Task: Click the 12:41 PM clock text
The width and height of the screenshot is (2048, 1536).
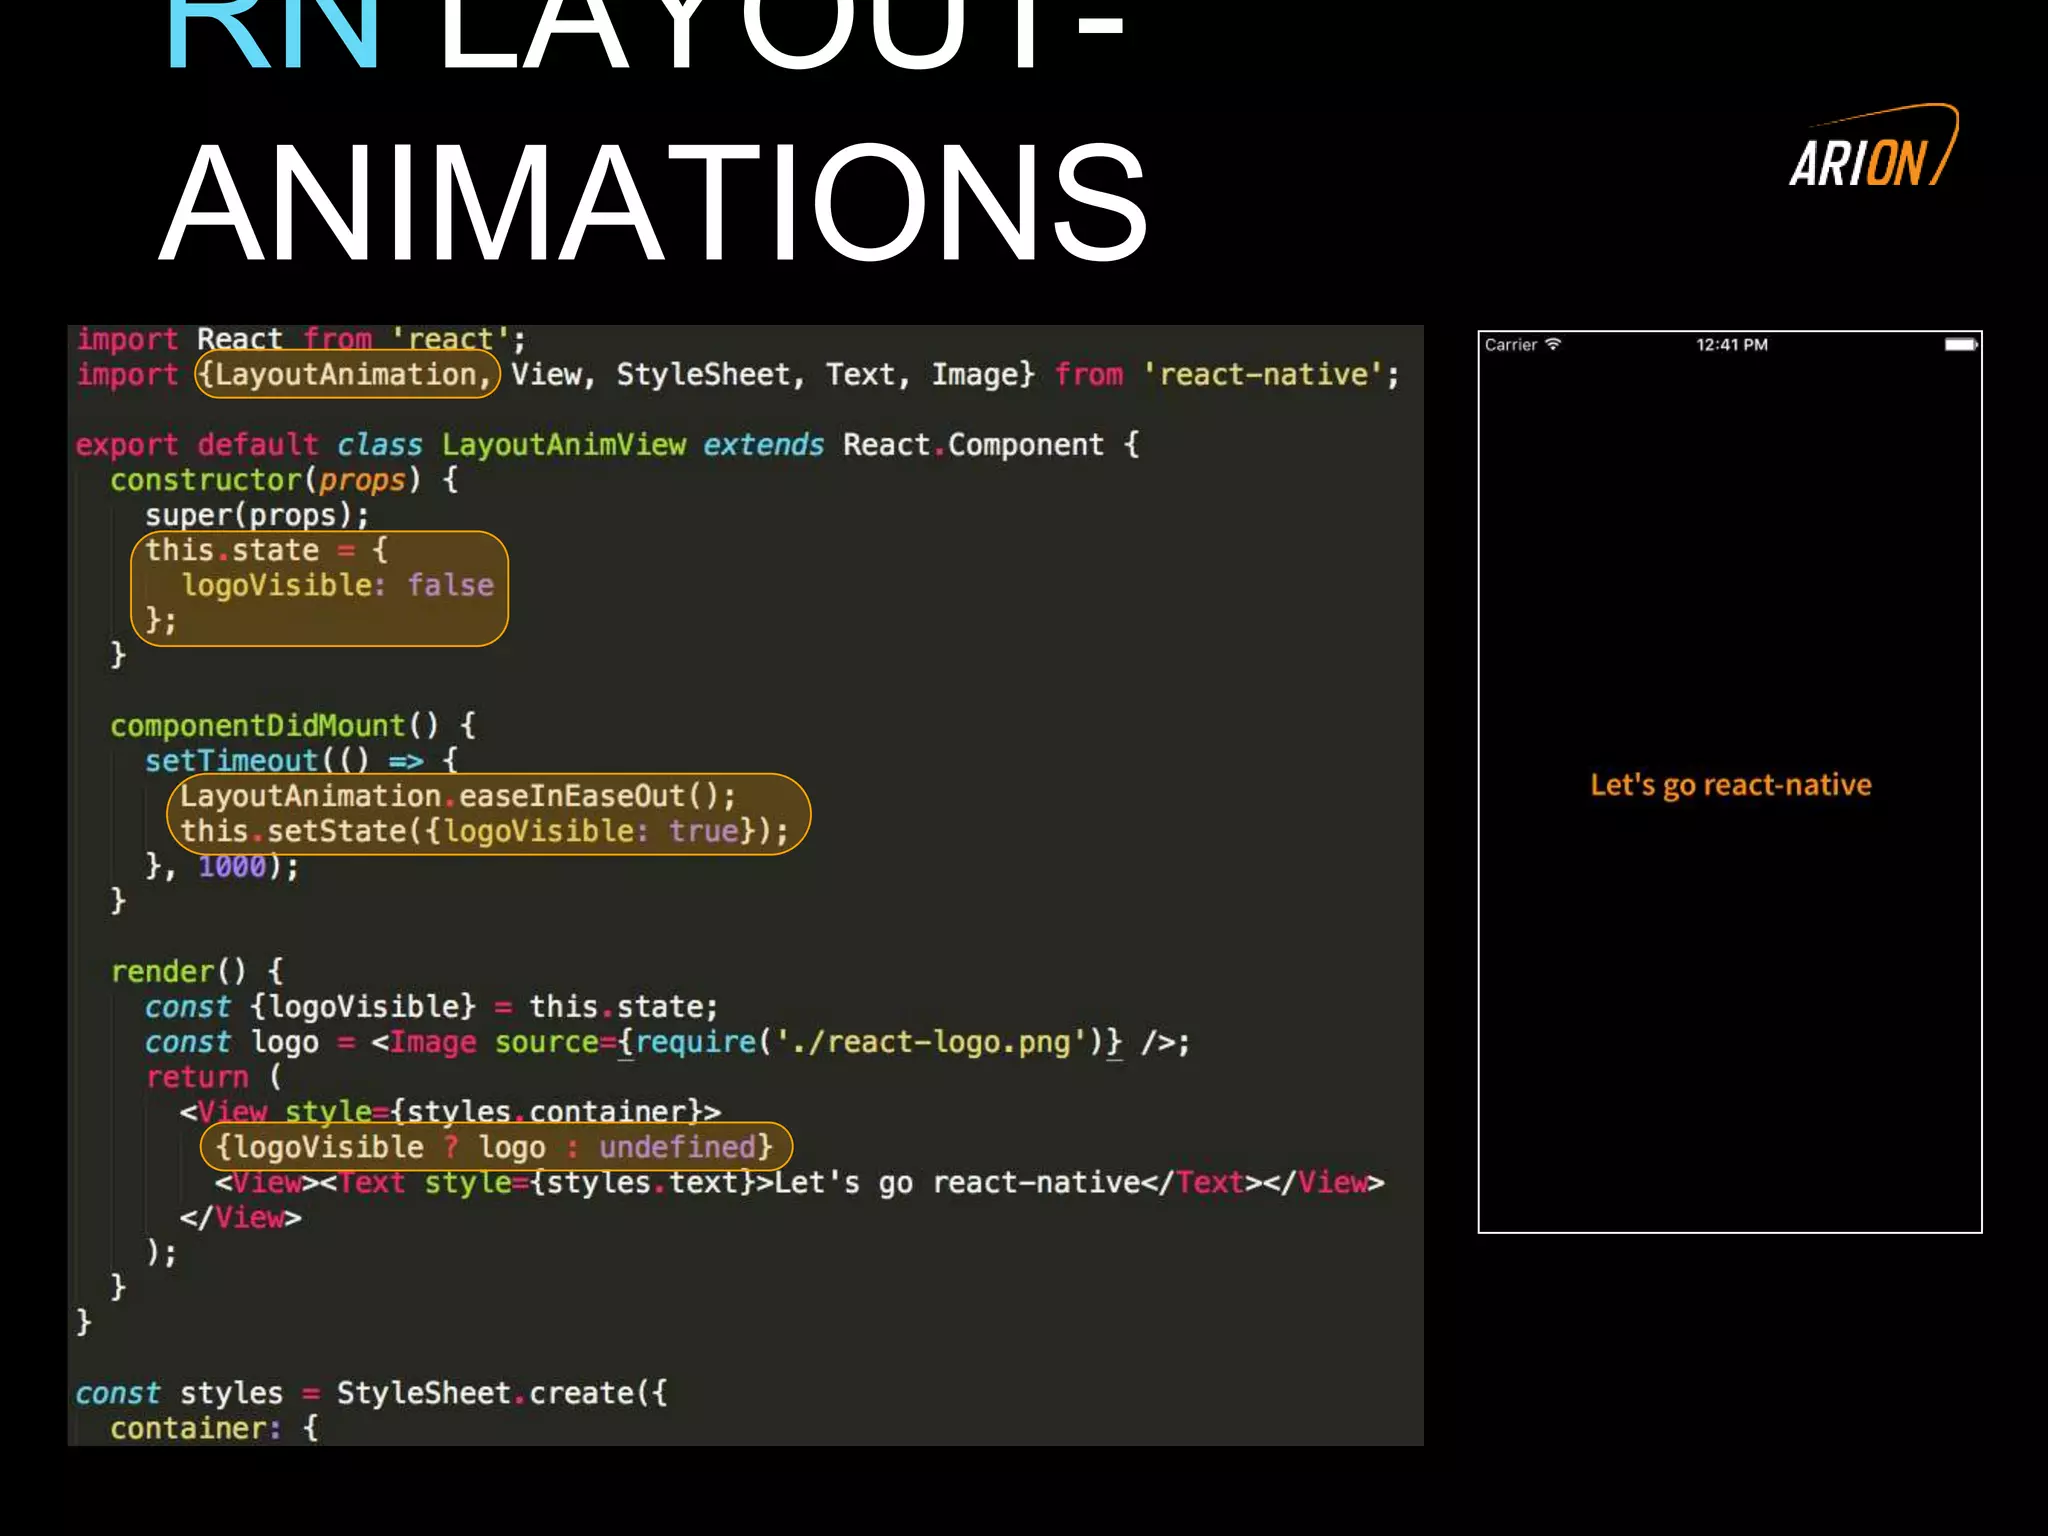Action: pyautogui.click(x=1731, y=344)
